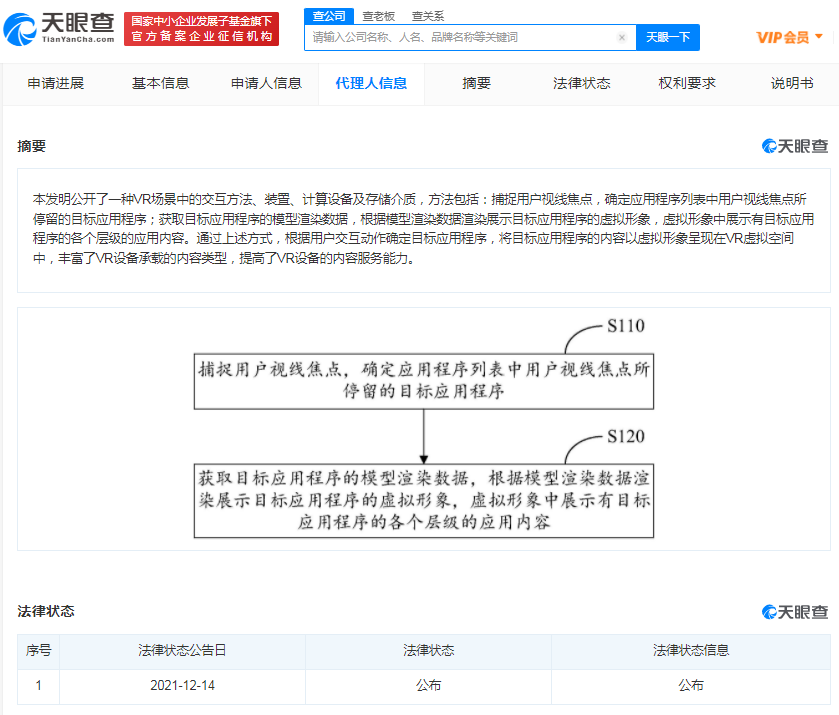
Task: Switch to the 查老板 menu item
Action: 377,16
